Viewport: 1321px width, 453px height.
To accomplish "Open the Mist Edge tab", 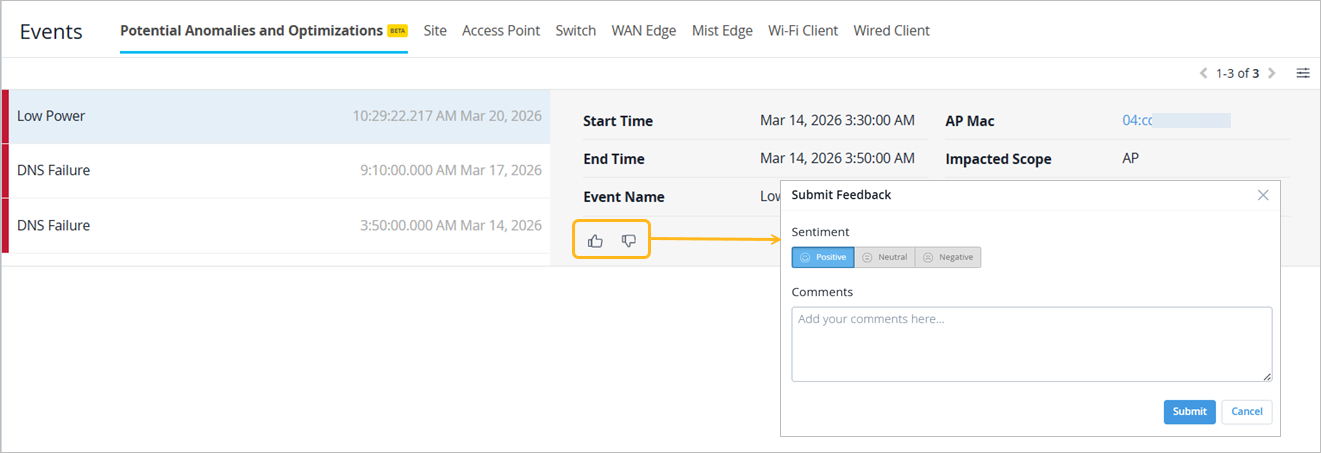I will click(x=722, y=31).
